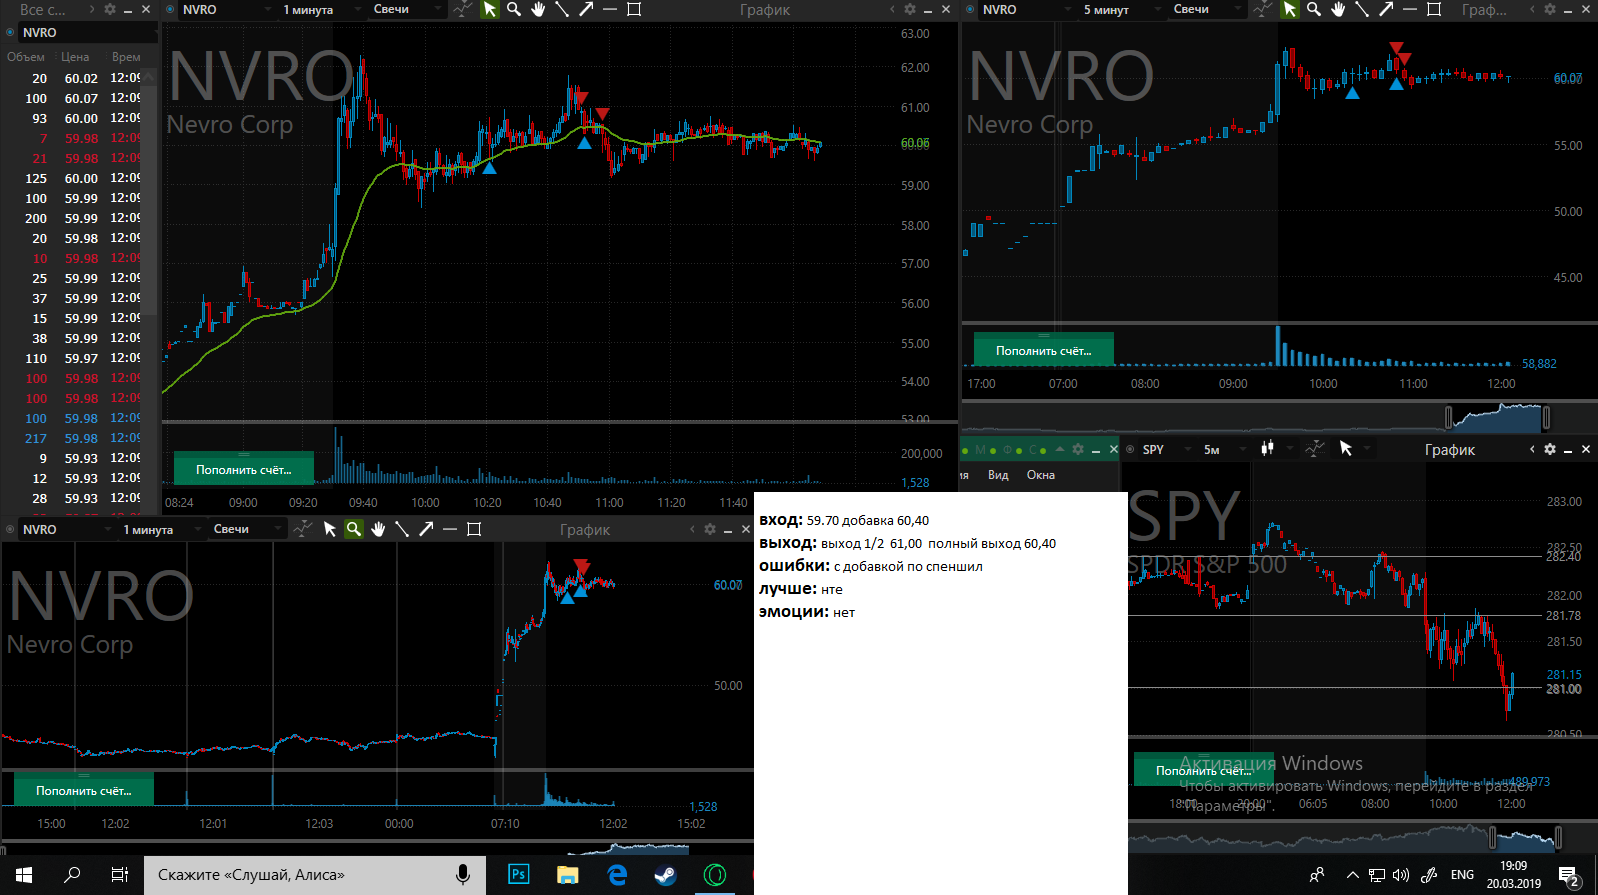
Task: Click Пополнить счёт in SPY chart
Action: pyautogui.click(x=1204, y=770)
